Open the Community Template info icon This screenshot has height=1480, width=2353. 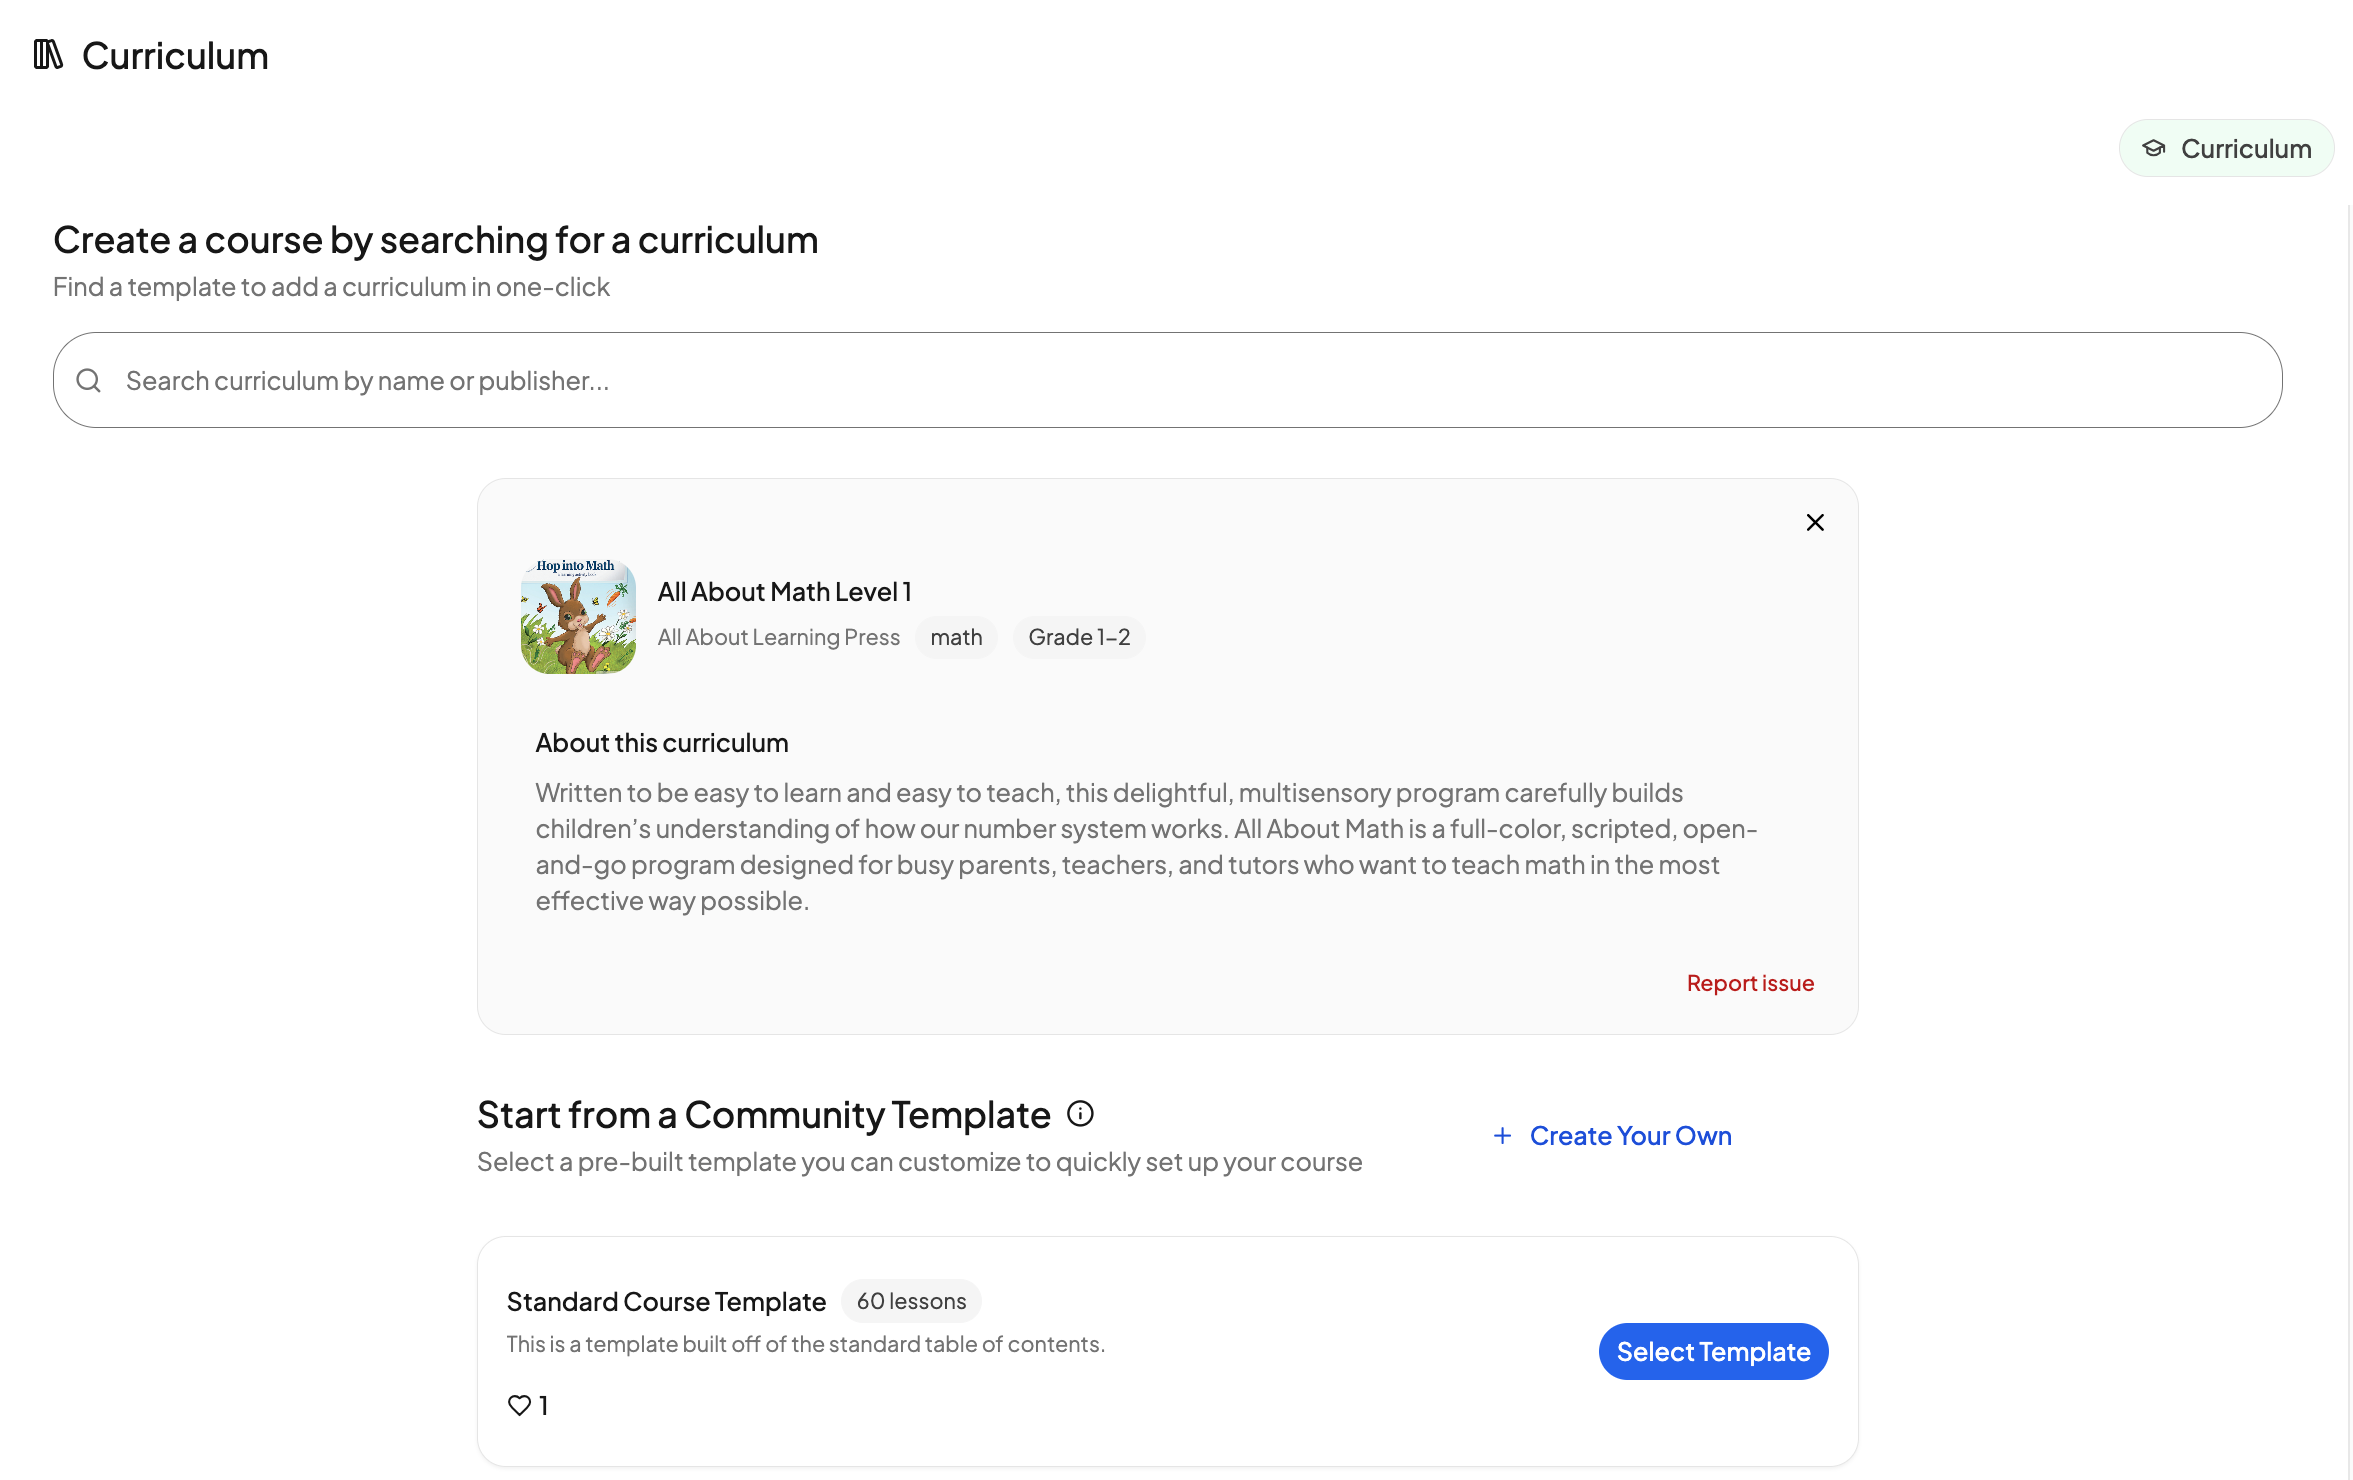click(1080, 1114)
